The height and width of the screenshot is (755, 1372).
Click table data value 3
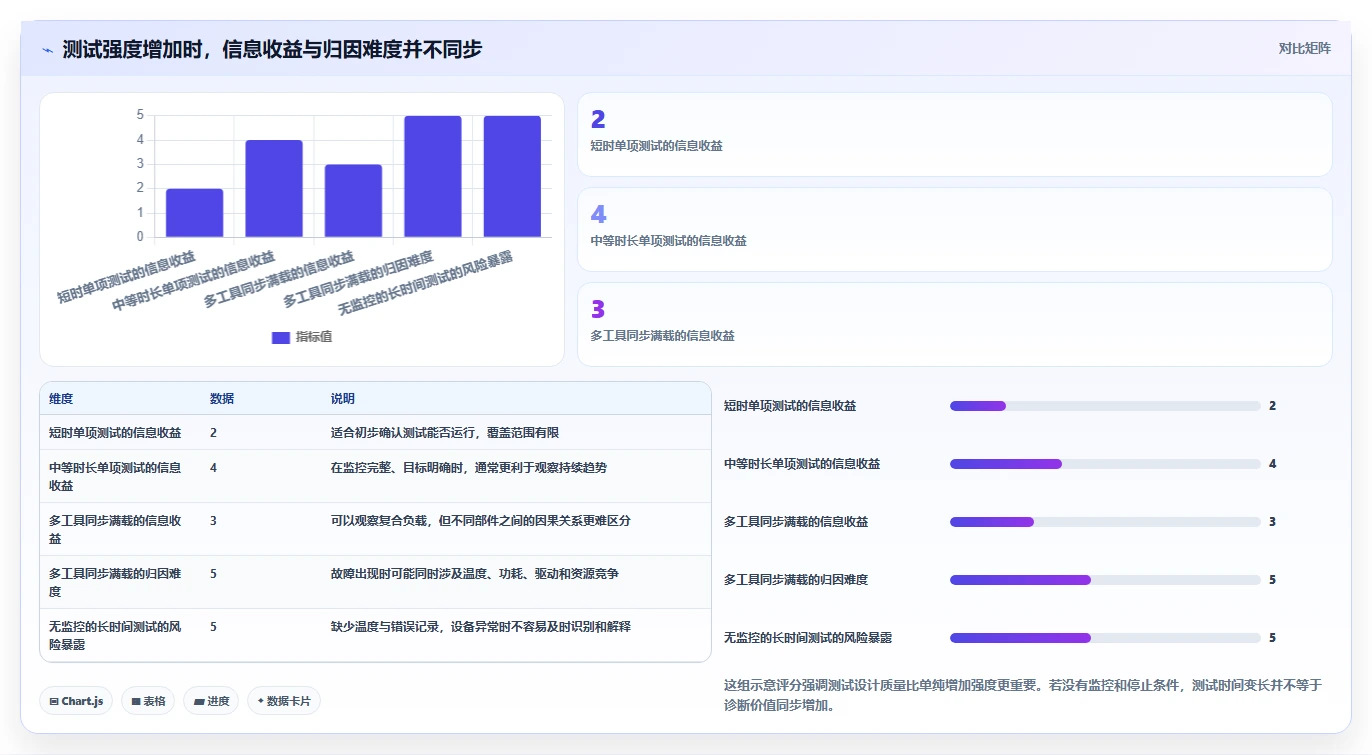click(x=213, y=520)
